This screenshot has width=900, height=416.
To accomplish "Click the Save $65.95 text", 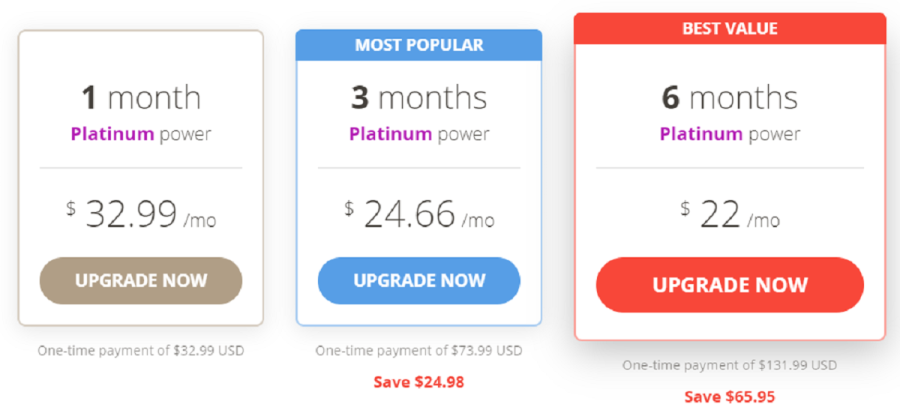I will pos(730,396).
